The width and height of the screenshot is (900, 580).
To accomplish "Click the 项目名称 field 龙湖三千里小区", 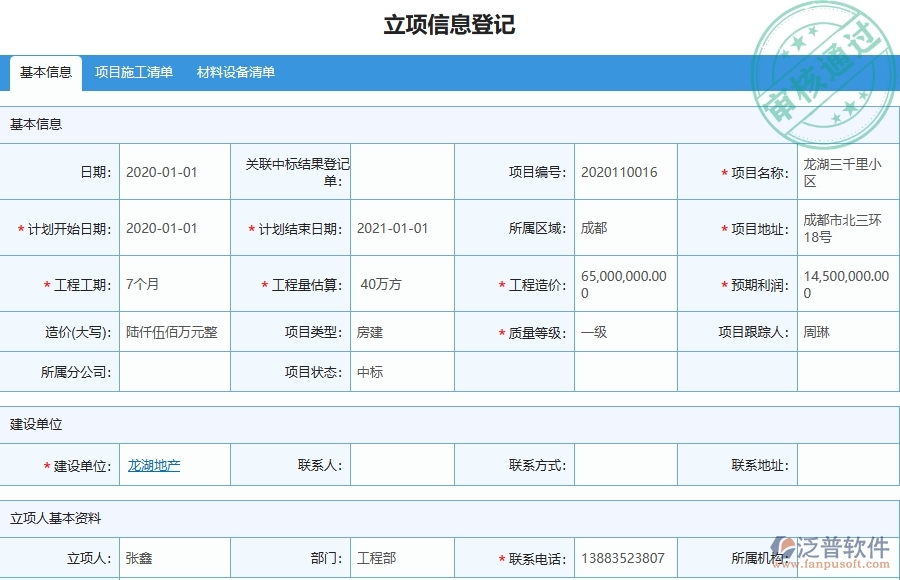I will pyautogui.click(x=845, y=171).
